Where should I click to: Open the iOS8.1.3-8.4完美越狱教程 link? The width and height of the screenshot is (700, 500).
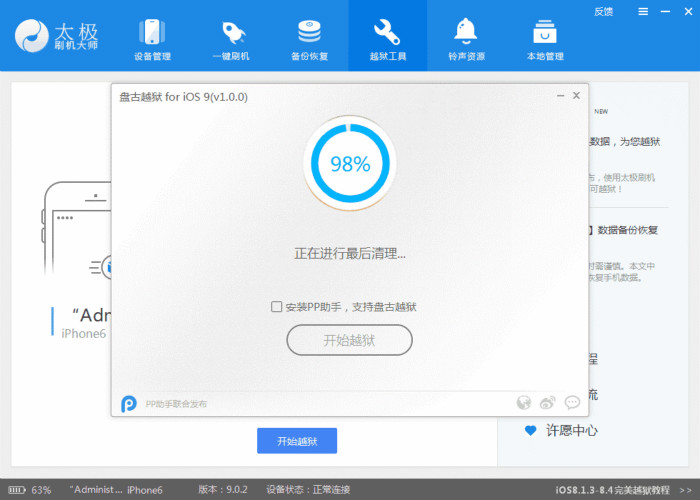(613, 490)
